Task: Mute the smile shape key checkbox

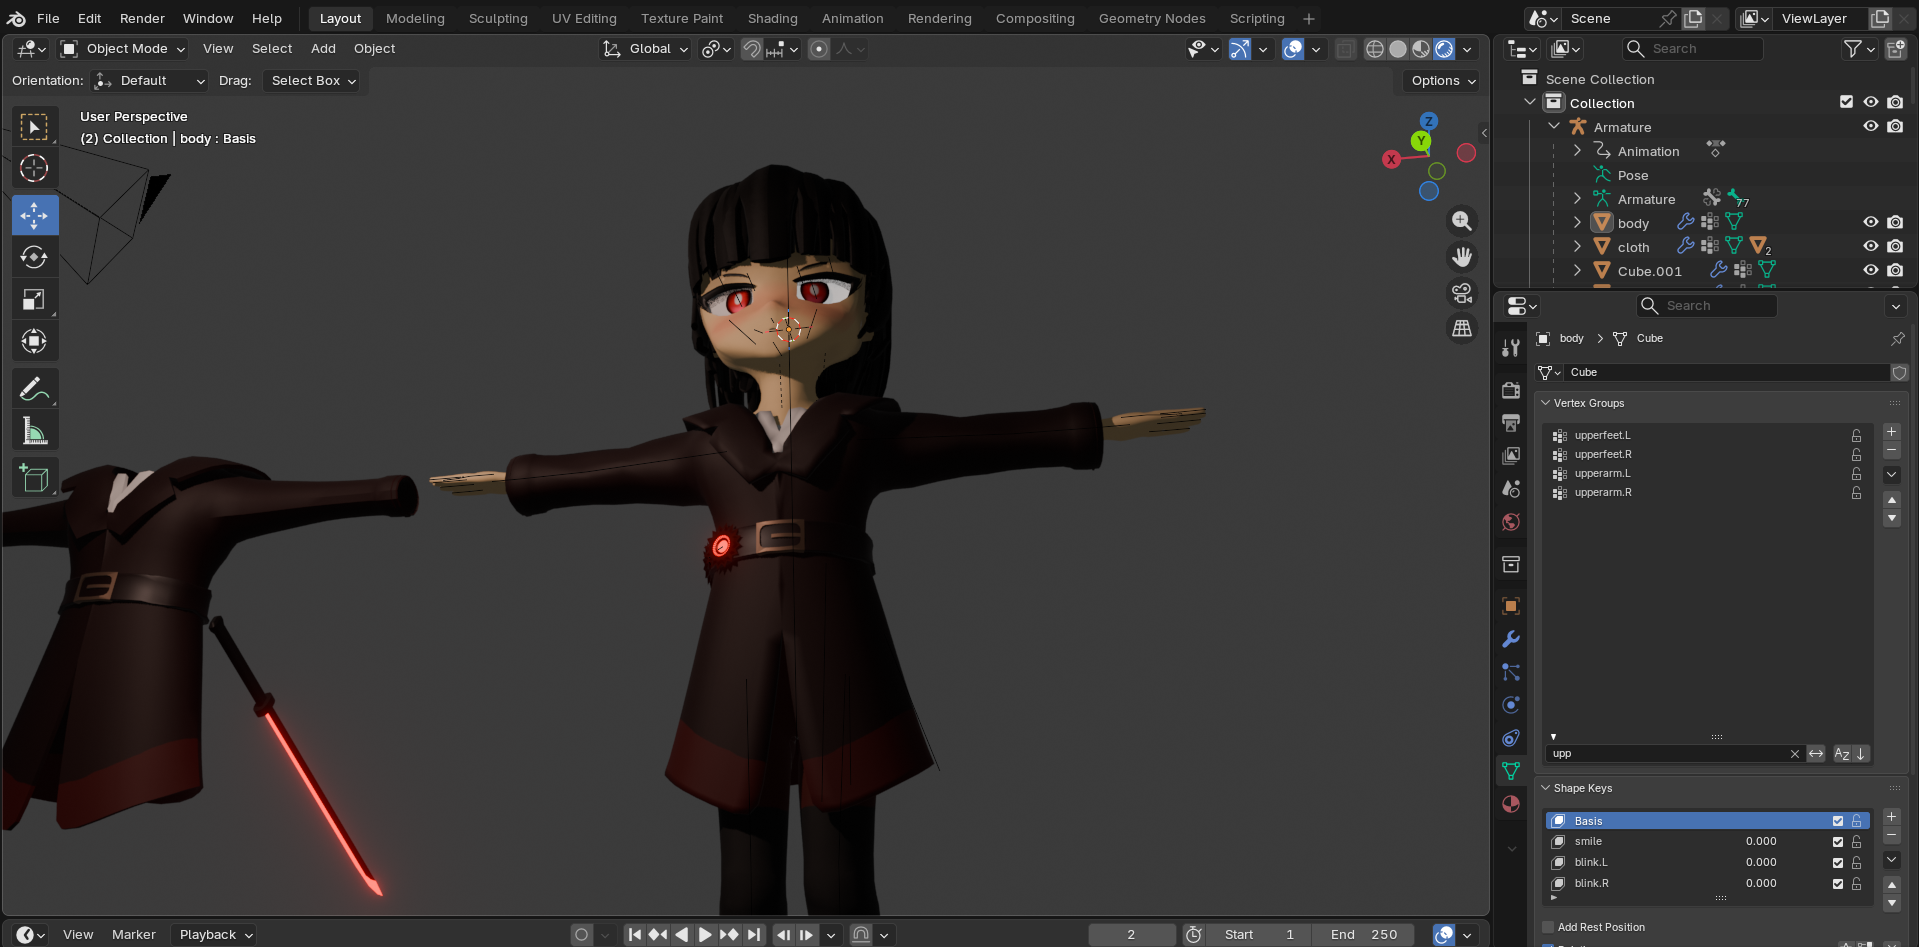Action: point(1838,842)
